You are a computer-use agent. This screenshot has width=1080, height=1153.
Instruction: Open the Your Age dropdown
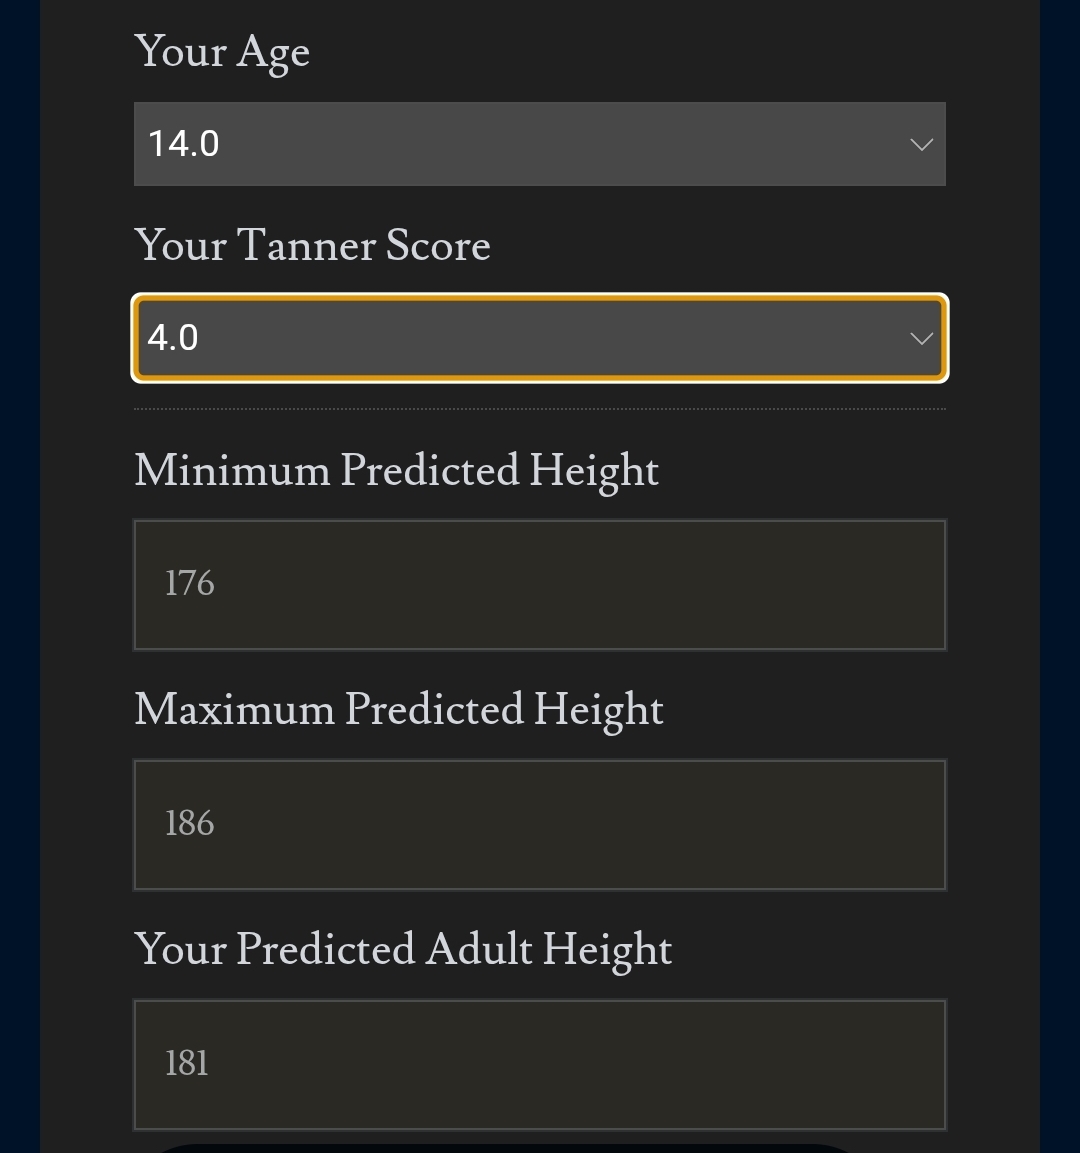tap(539, 144)
